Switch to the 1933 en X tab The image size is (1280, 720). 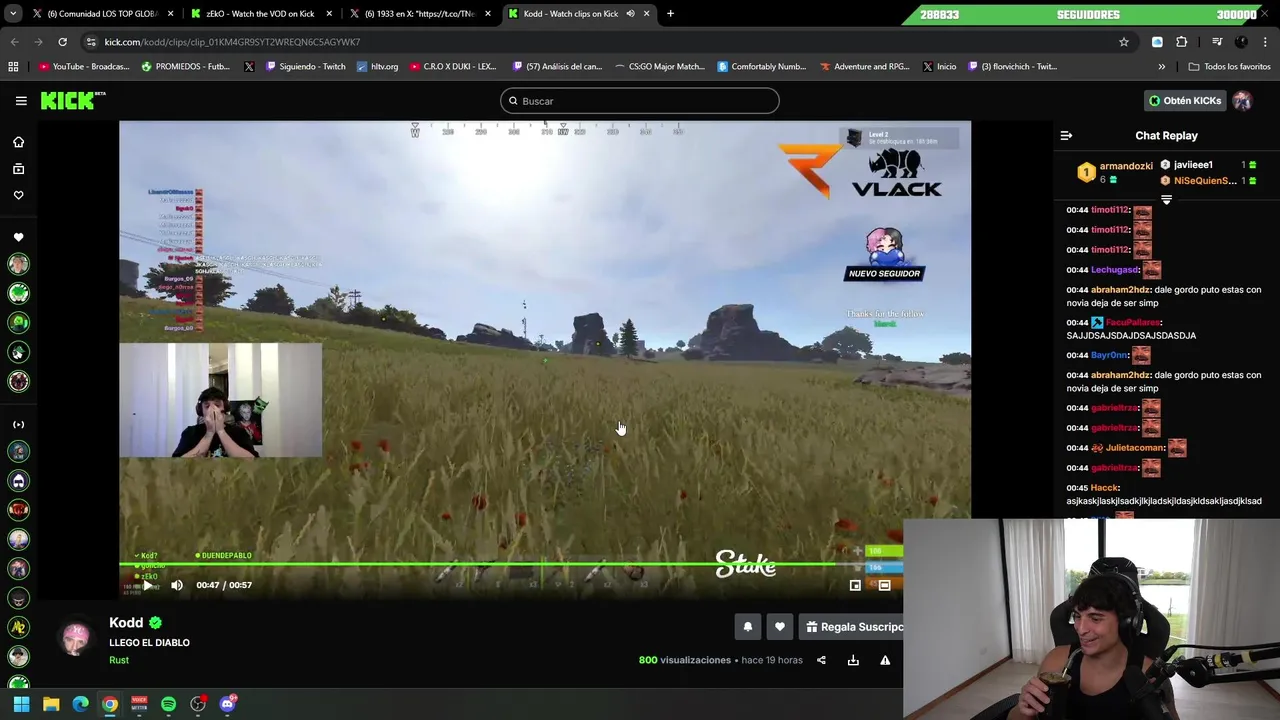click(419, 14)
